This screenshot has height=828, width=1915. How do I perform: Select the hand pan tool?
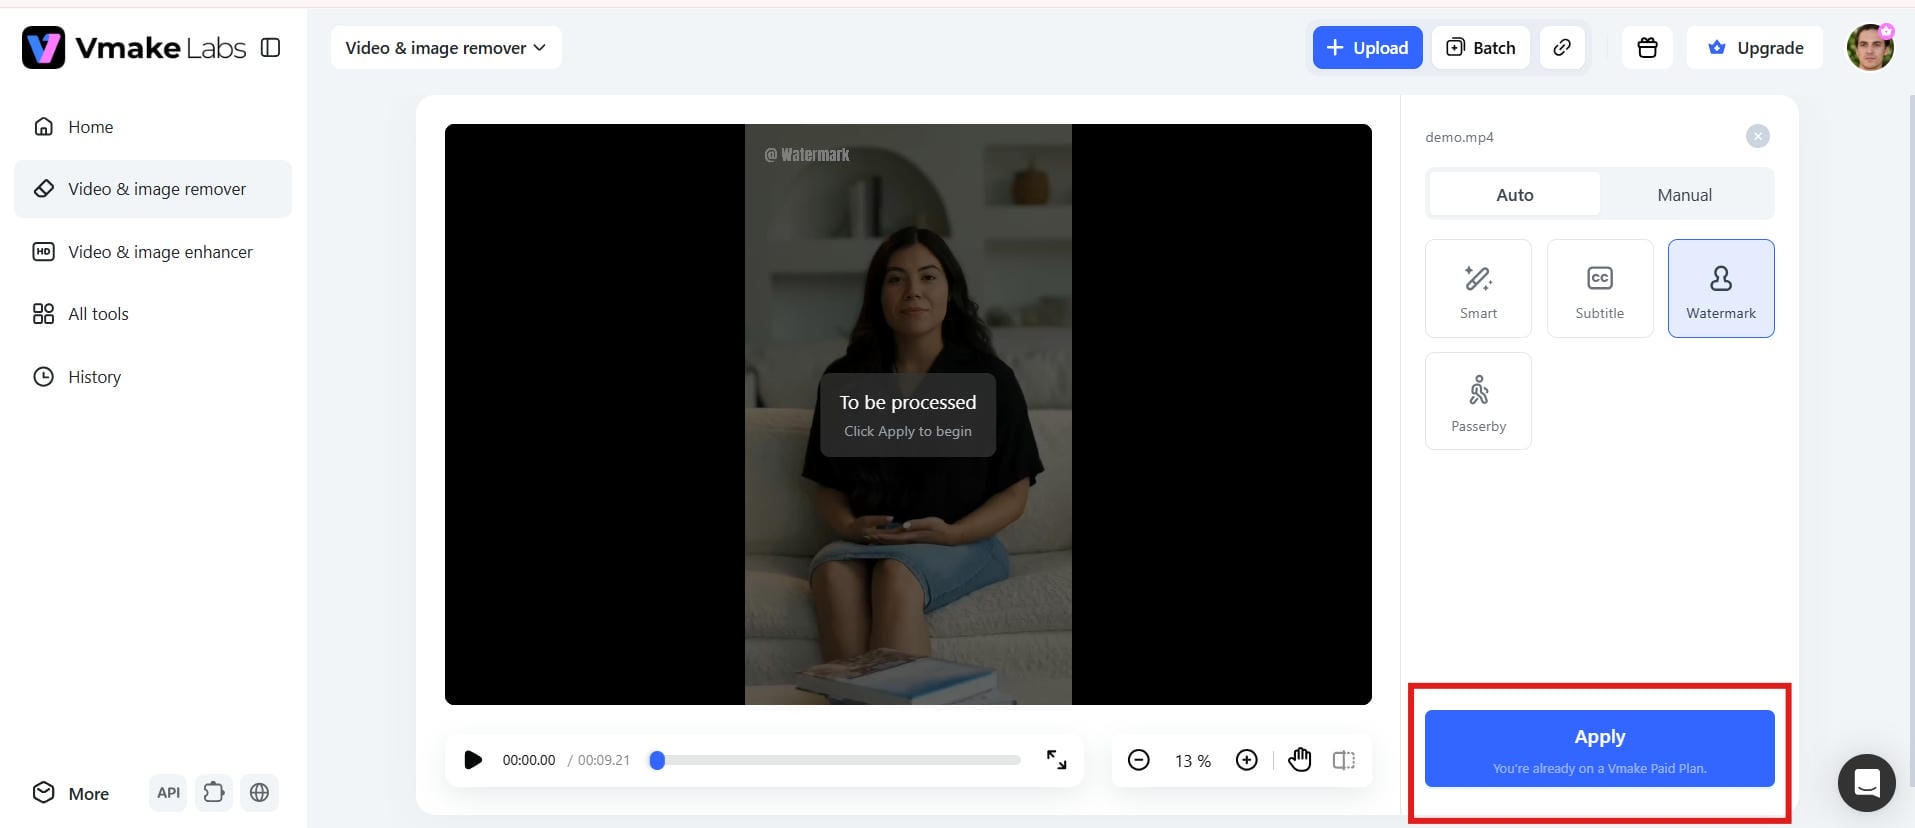pos(1299,760)
